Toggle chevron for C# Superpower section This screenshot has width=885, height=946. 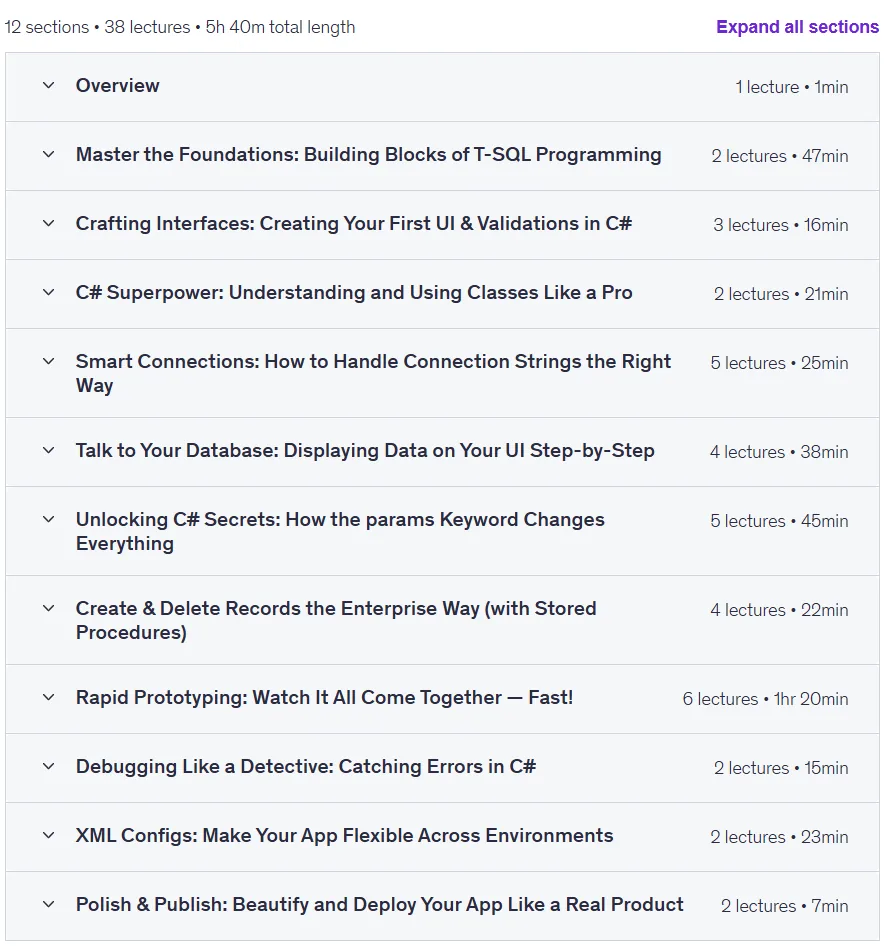[49, 292]
